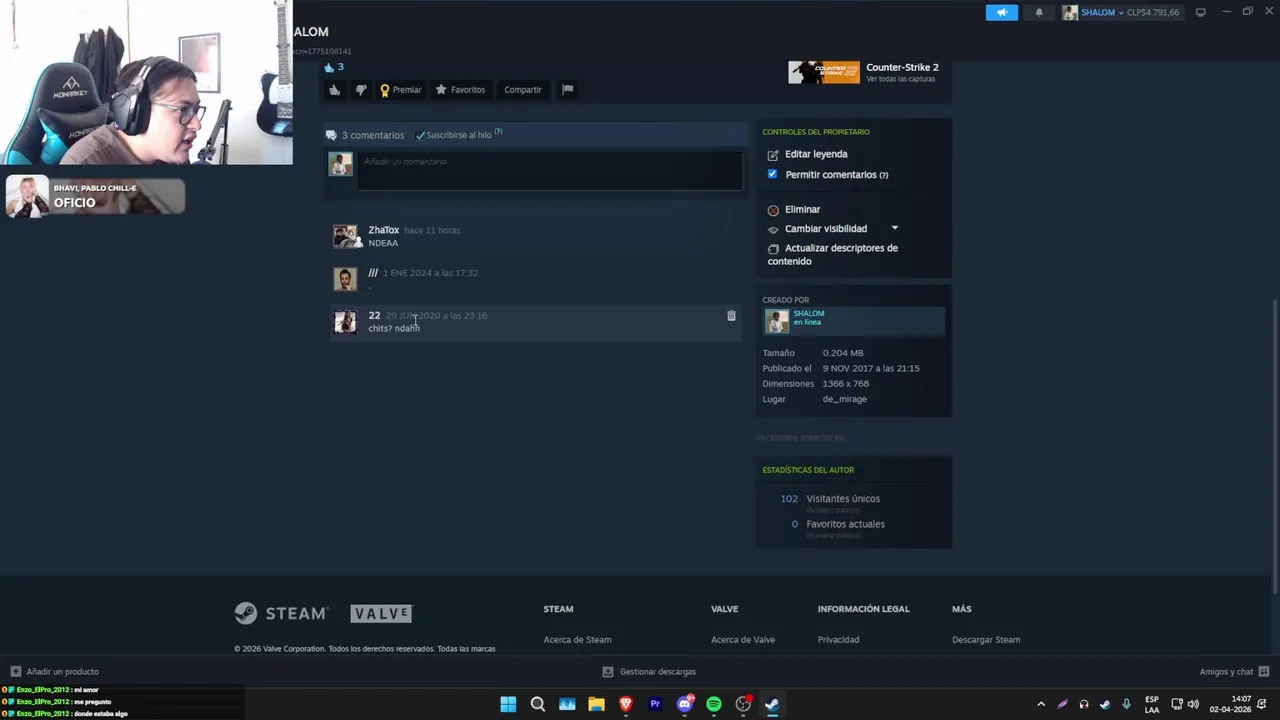Click Versiones anteriores text
1280x720 pixels.
[800, 438]
